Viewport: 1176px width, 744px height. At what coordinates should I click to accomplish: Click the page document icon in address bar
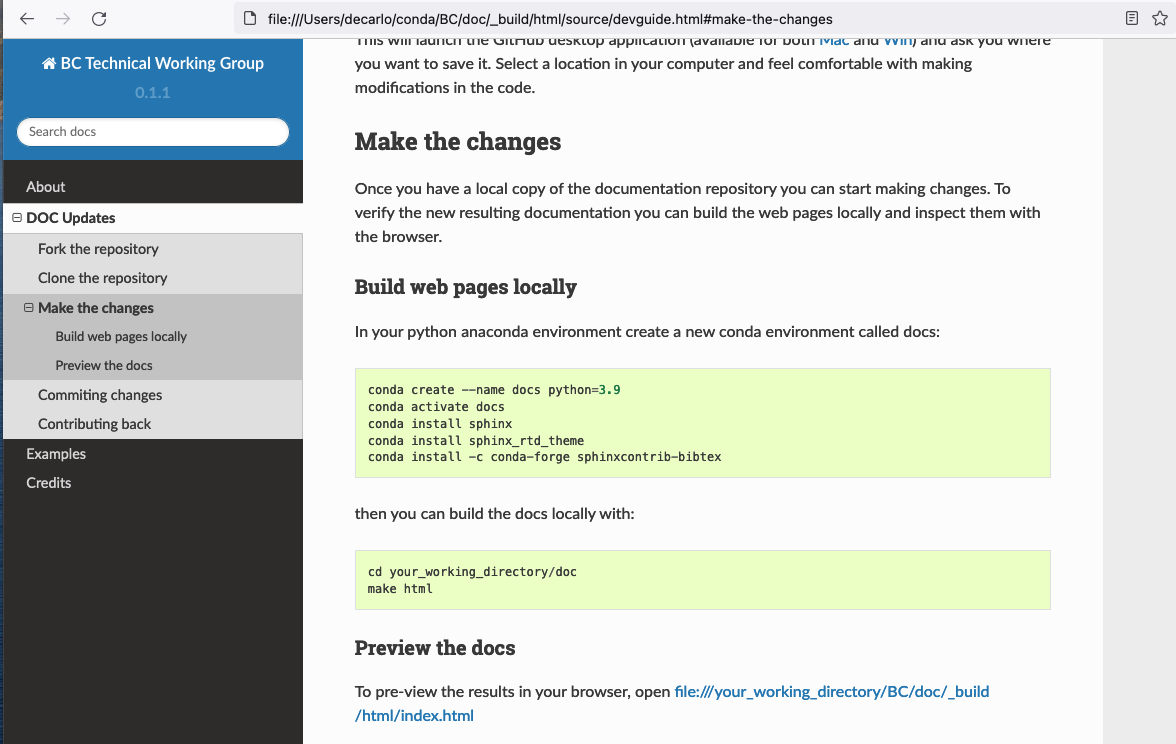click(x=250, y=19)
